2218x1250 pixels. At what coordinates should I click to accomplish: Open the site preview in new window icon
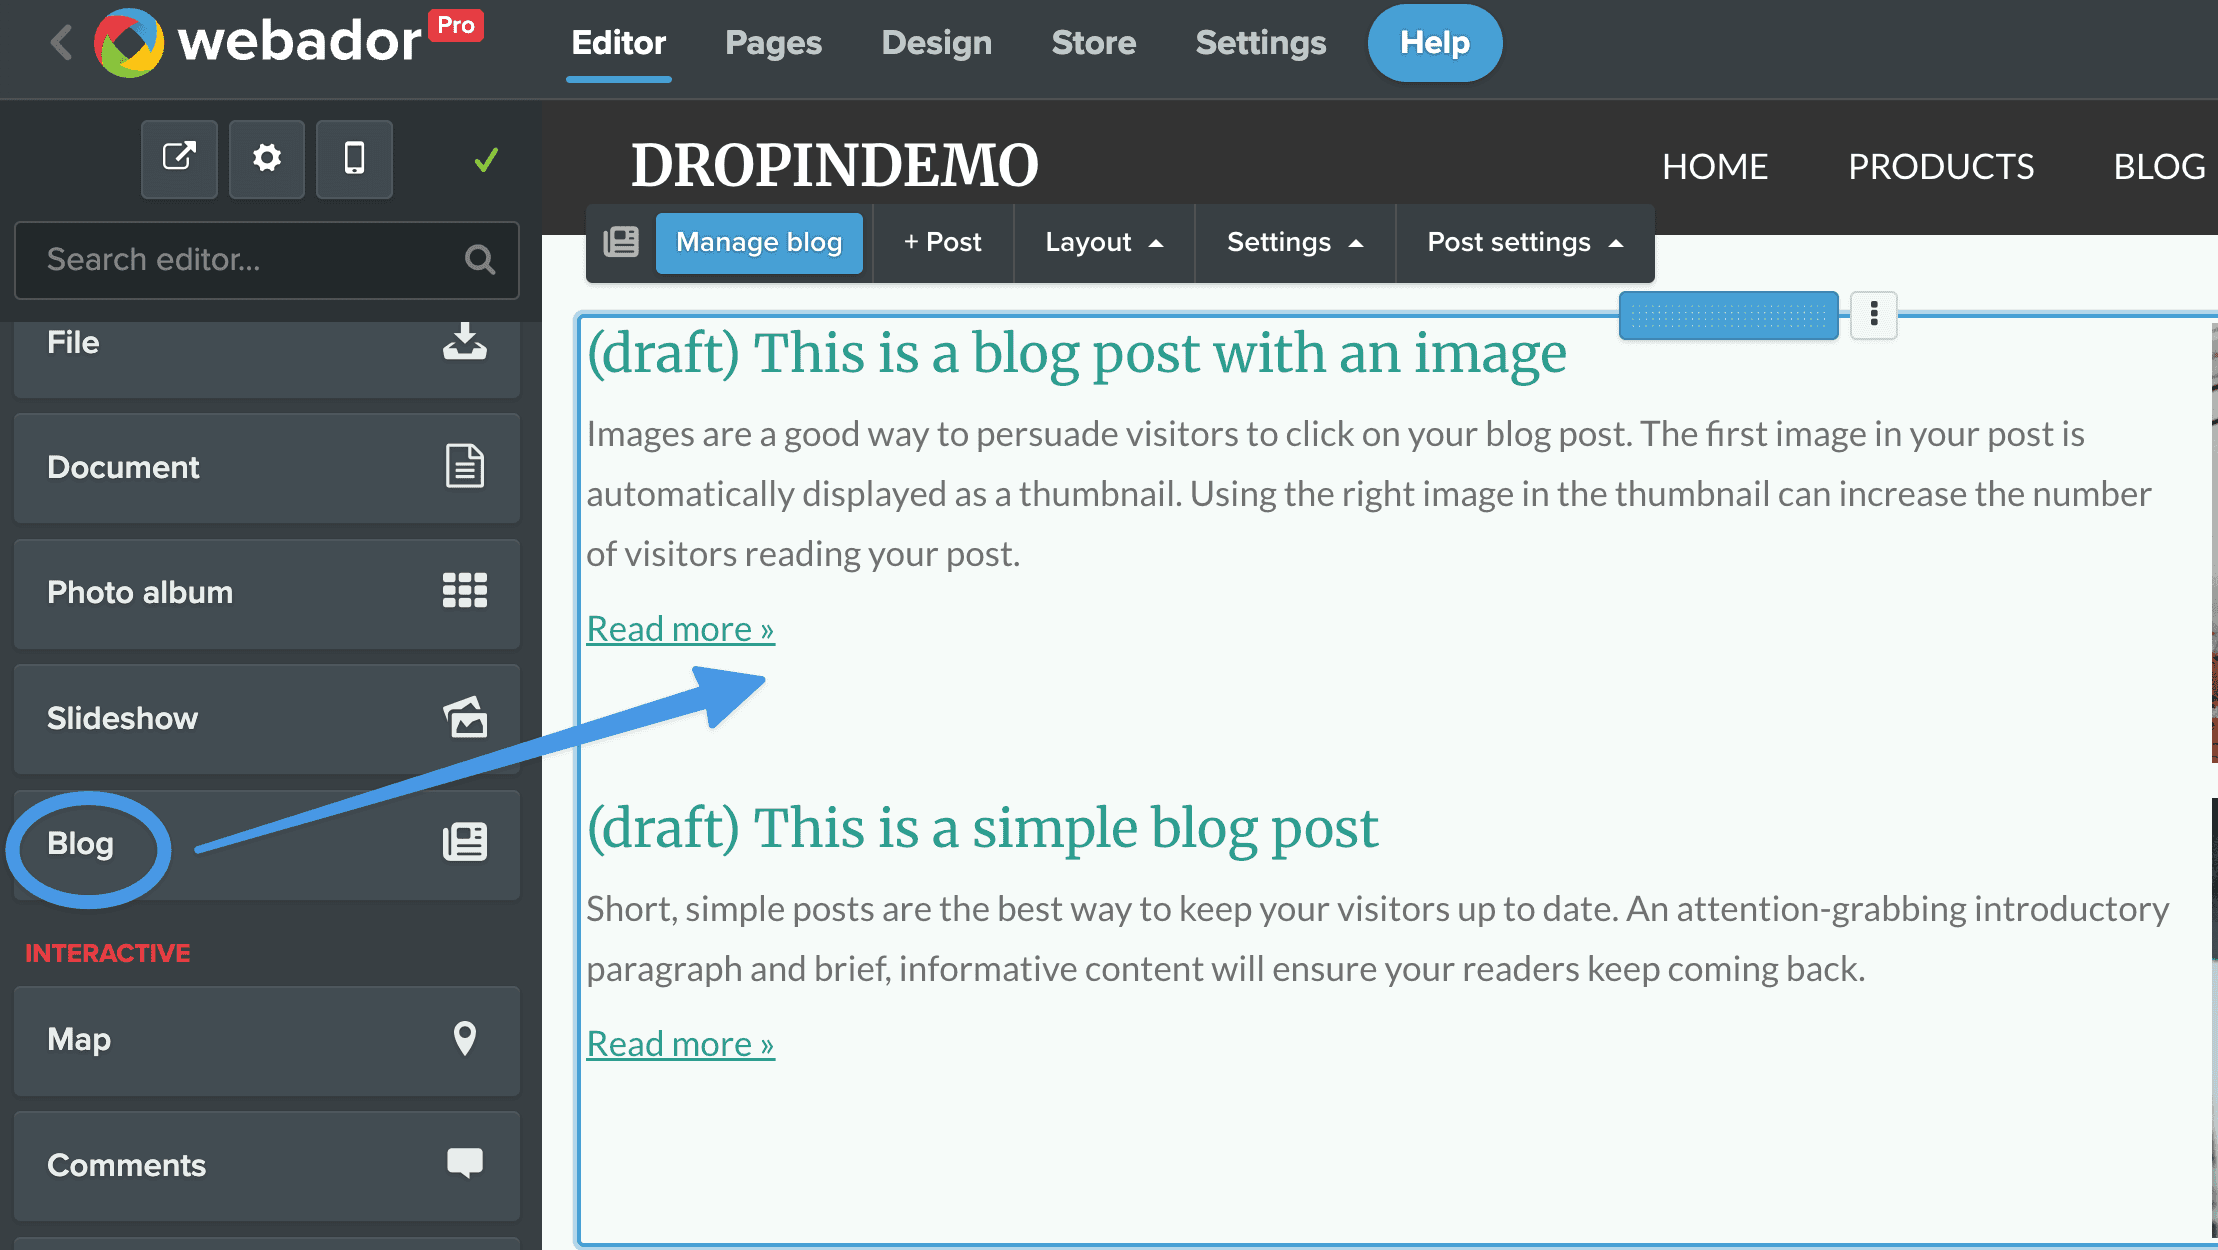pos(179,159)
